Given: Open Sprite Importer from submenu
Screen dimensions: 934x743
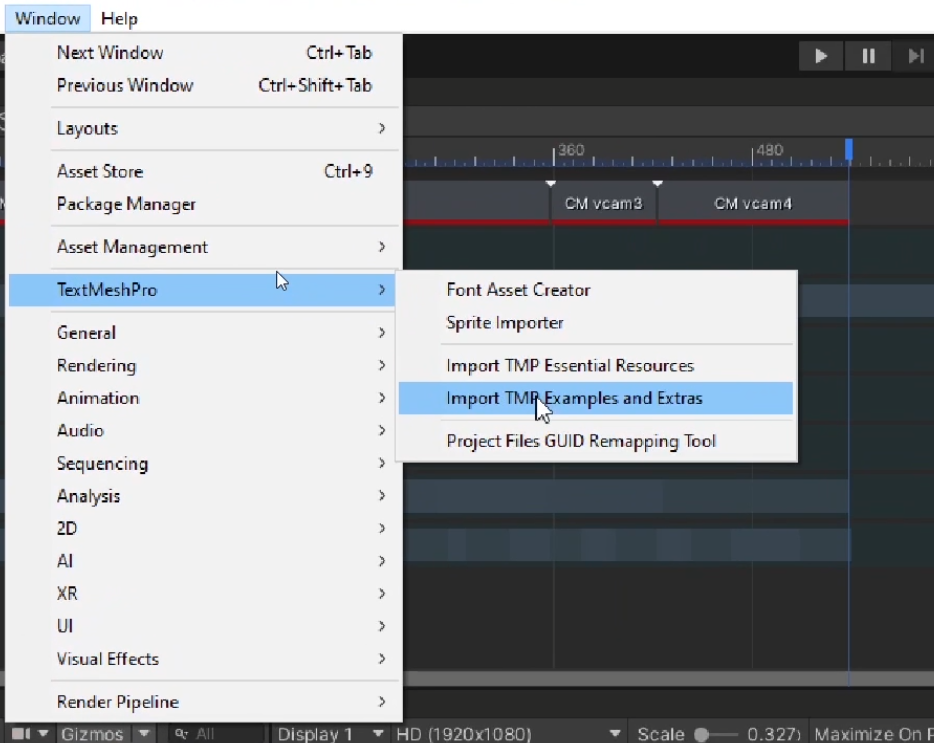Looking at the screenshot, I should pyautogui.click(x=505, y=323).
